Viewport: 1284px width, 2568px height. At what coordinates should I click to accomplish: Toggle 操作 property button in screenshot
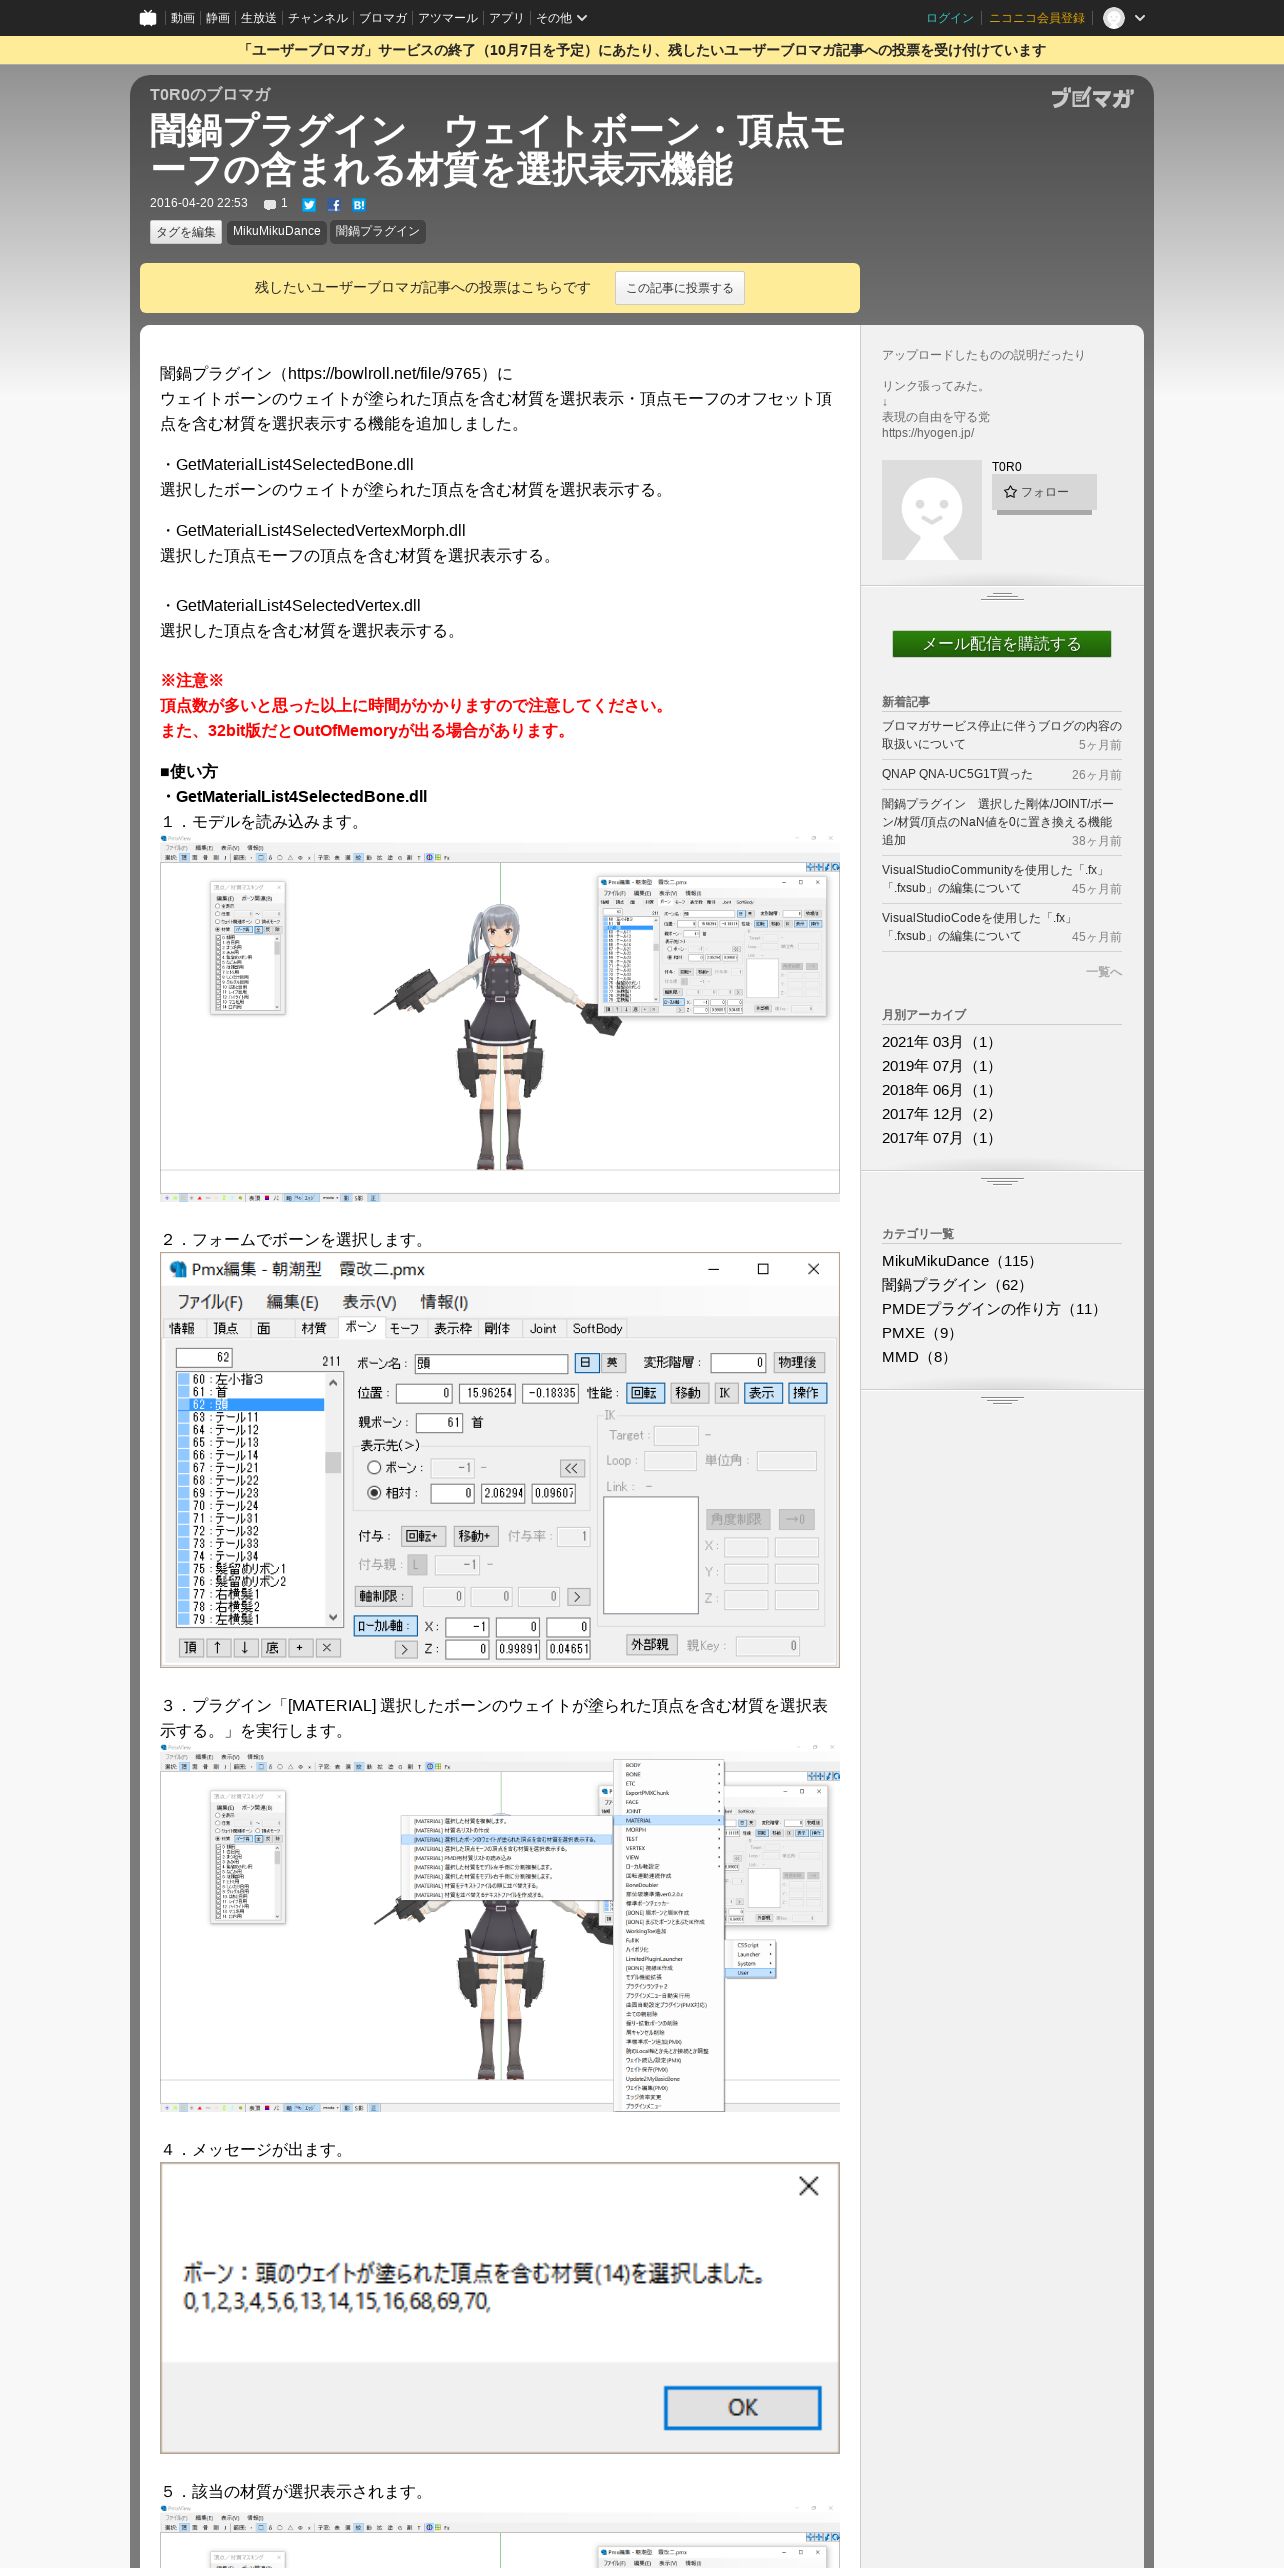pyautogui.click(x=805, y=1392)
